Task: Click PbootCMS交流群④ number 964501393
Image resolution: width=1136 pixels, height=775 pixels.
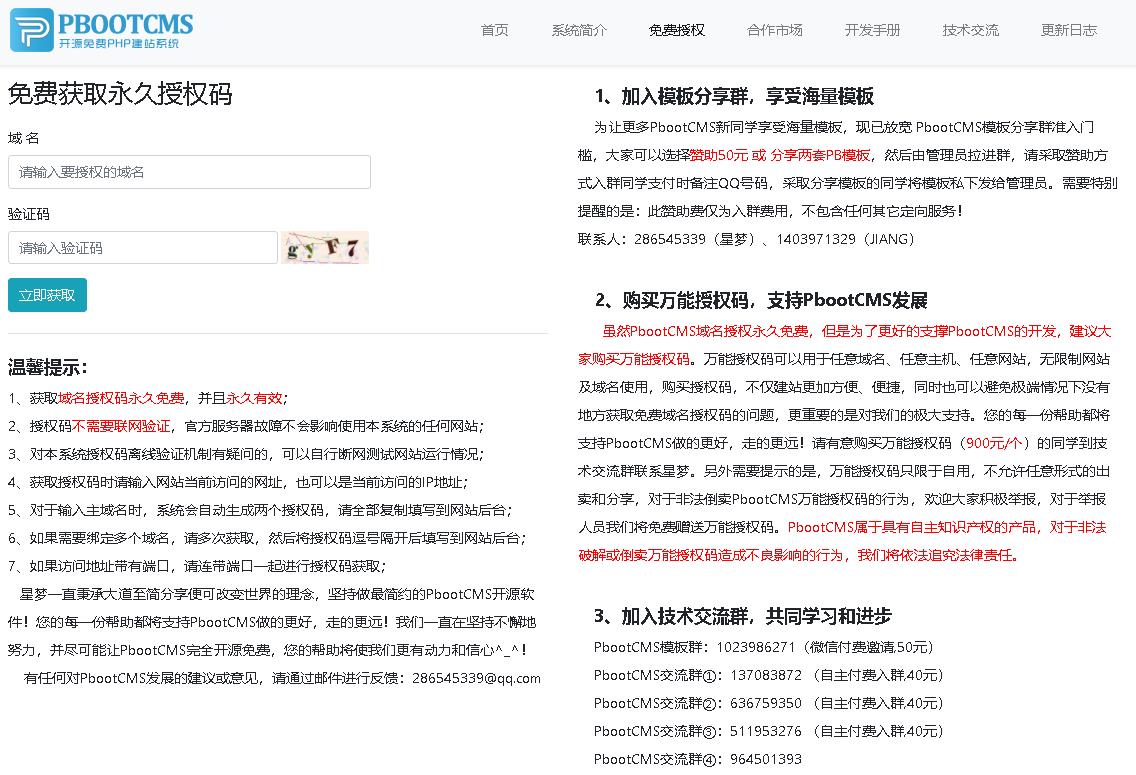Action: (x=766, y=760)
